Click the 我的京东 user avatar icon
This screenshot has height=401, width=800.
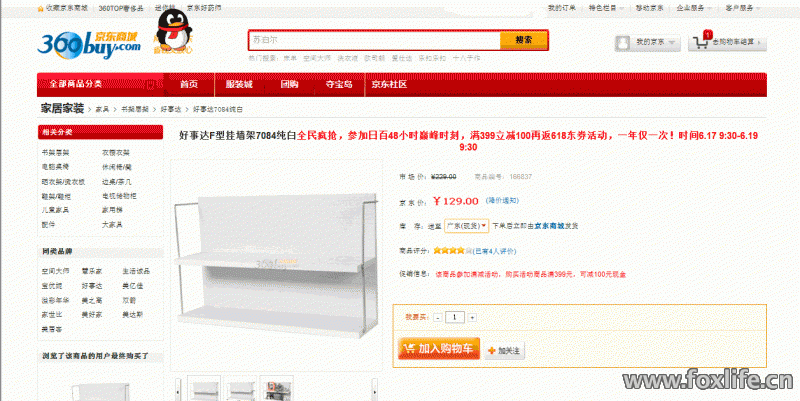coord(622,43)
